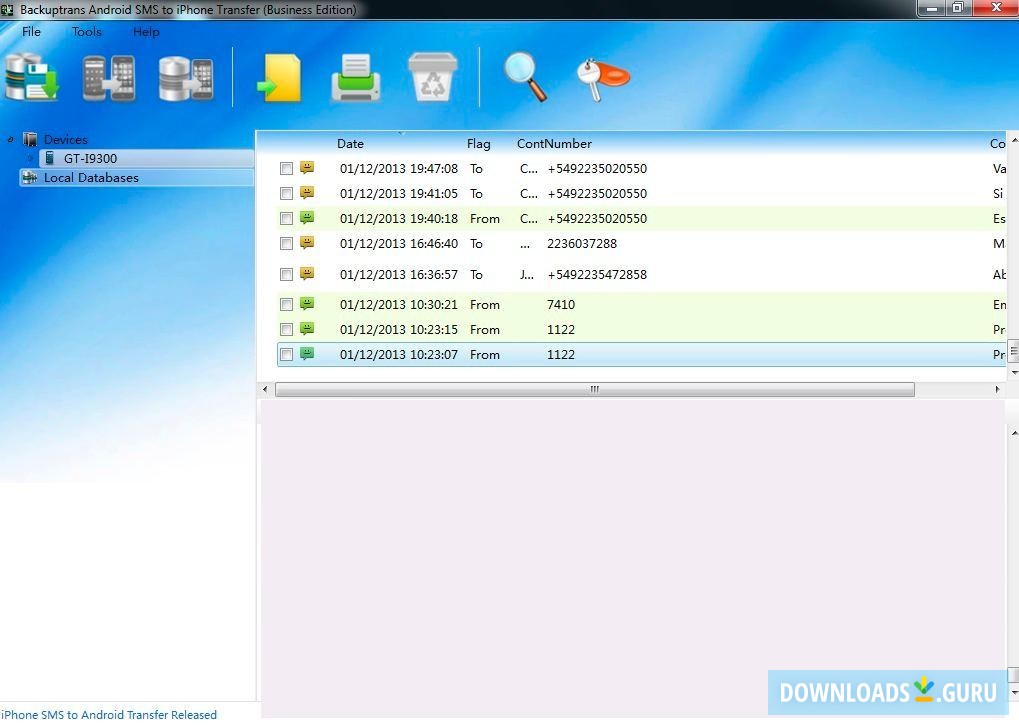Open the Tools menu
This screenshot has width=1019, height=725.
(87, 32)
